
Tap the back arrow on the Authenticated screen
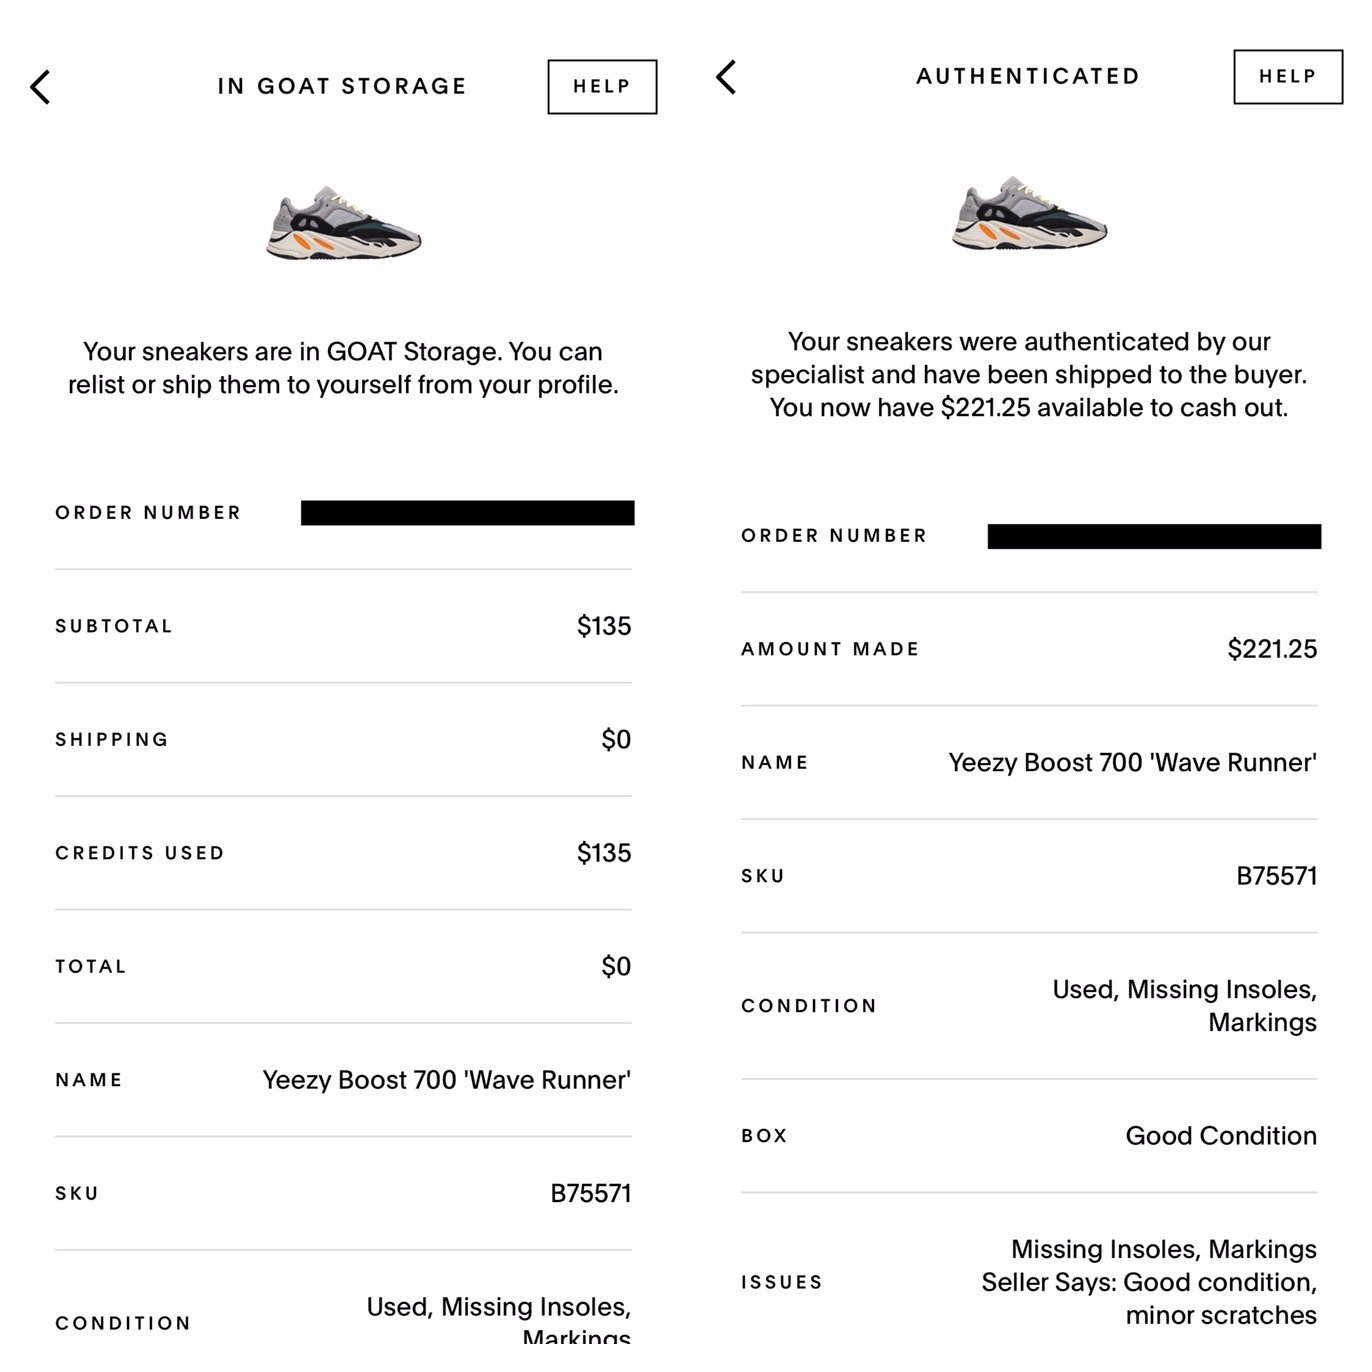pos(727,77)
